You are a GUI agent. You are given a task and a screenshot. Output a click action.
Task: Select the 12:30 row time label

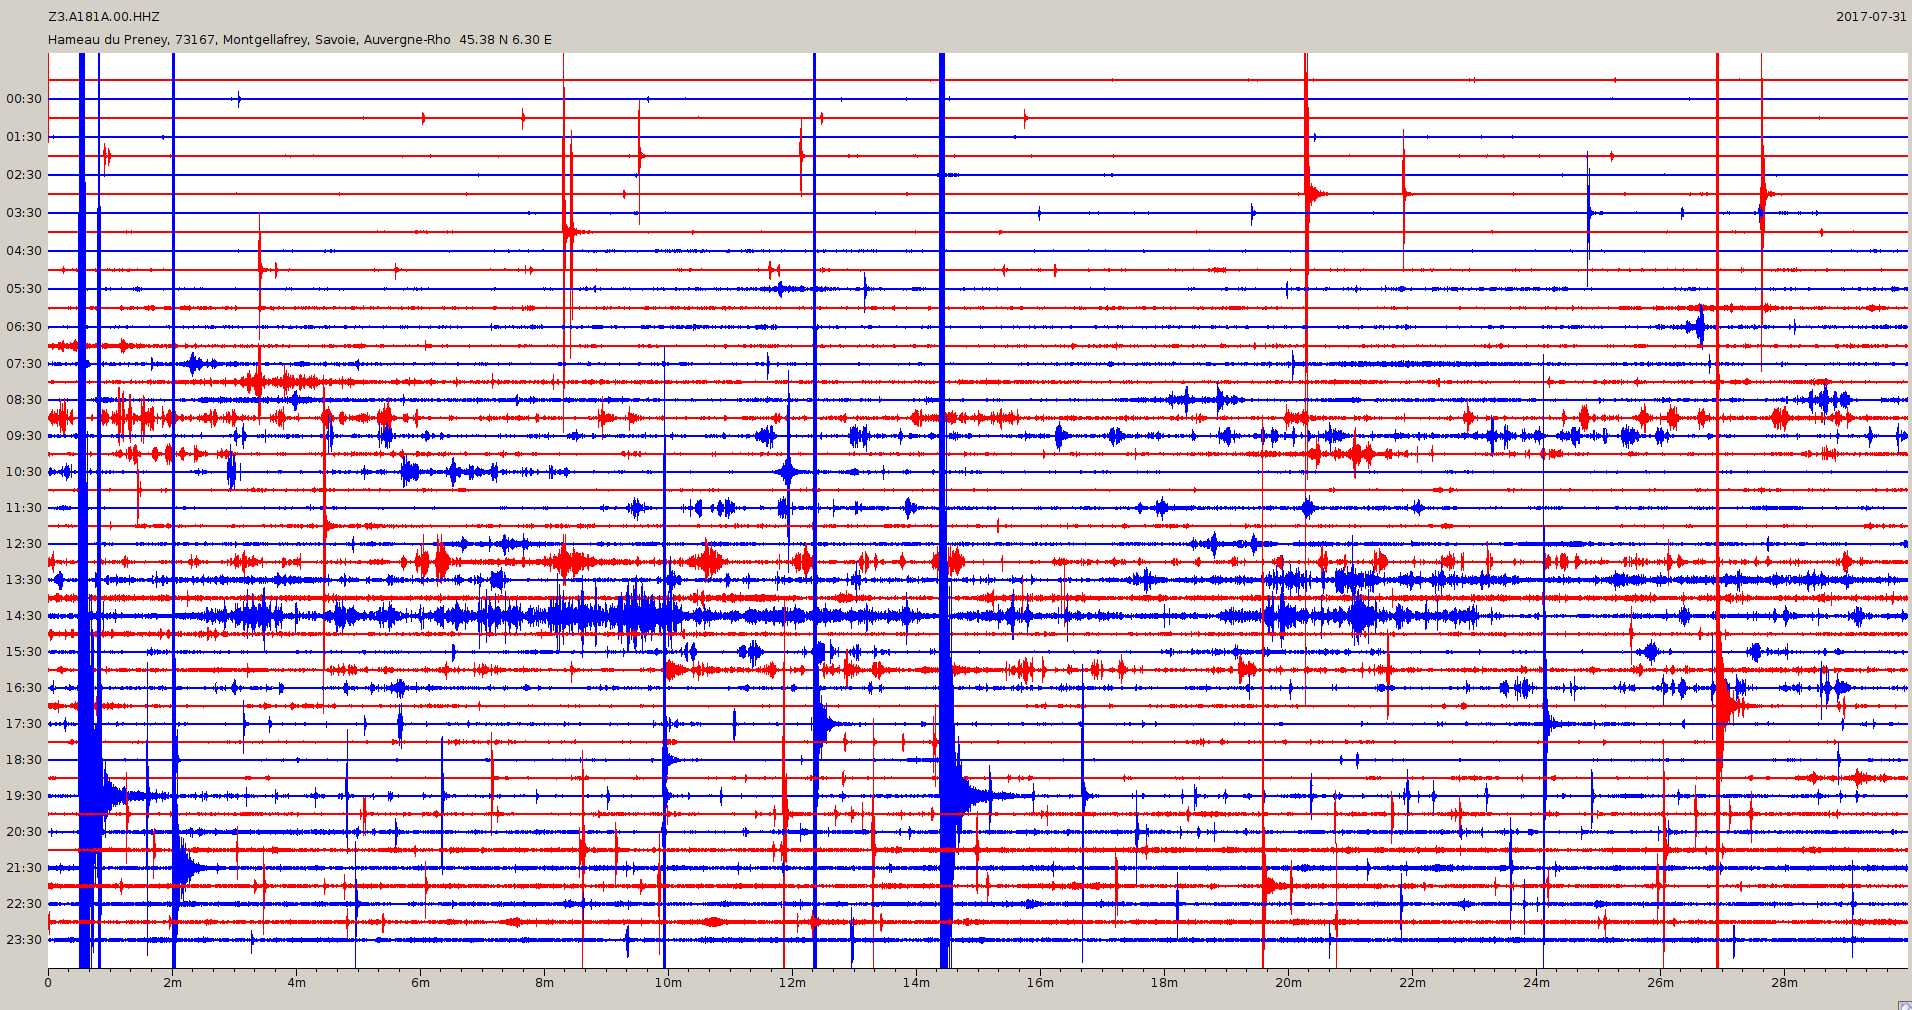24,544
